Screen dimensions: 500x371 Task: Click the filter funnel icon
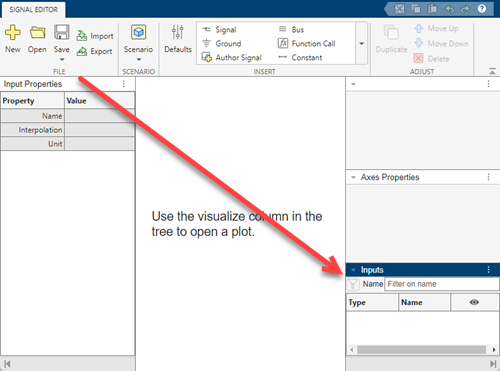coord(353,284)
